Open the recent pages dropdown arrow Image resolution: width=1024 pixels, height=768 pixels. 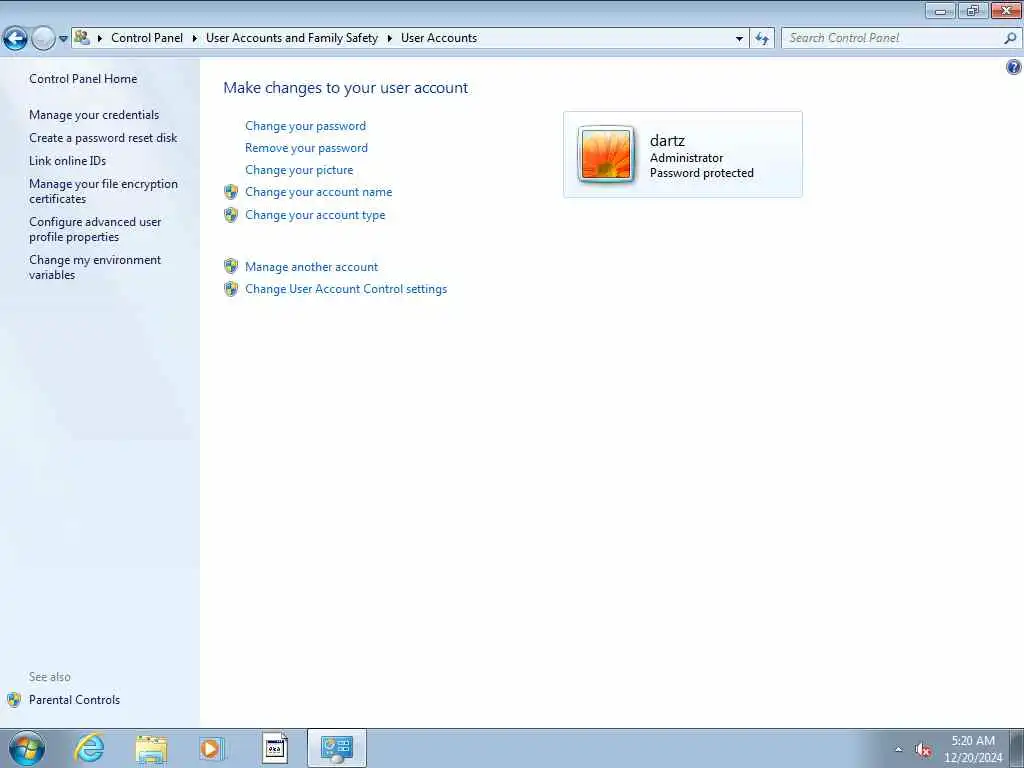coord(63,39)
